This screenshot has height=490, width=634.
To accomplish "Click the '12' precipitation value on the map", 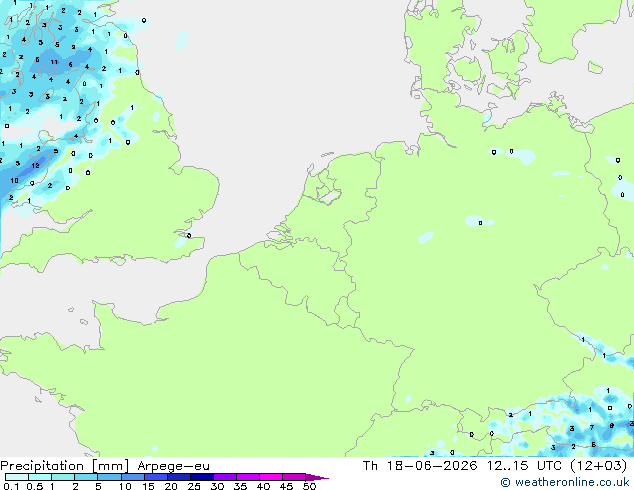I will pyautogui.click(x=36, y=165).
